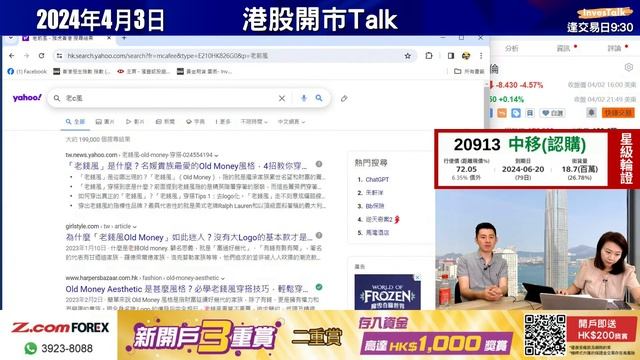The width and height of the screenshot is (640, 360).
Task: Click the orange quick-trade button
Action: point(618,113)
